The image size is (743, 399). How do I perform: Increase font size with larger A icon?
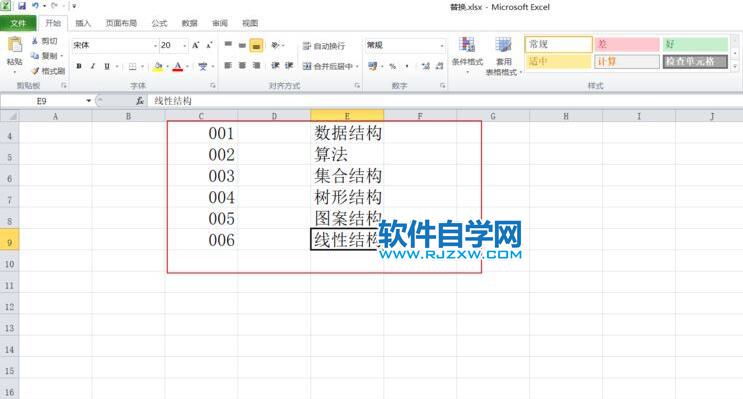[x=195, y=45]
